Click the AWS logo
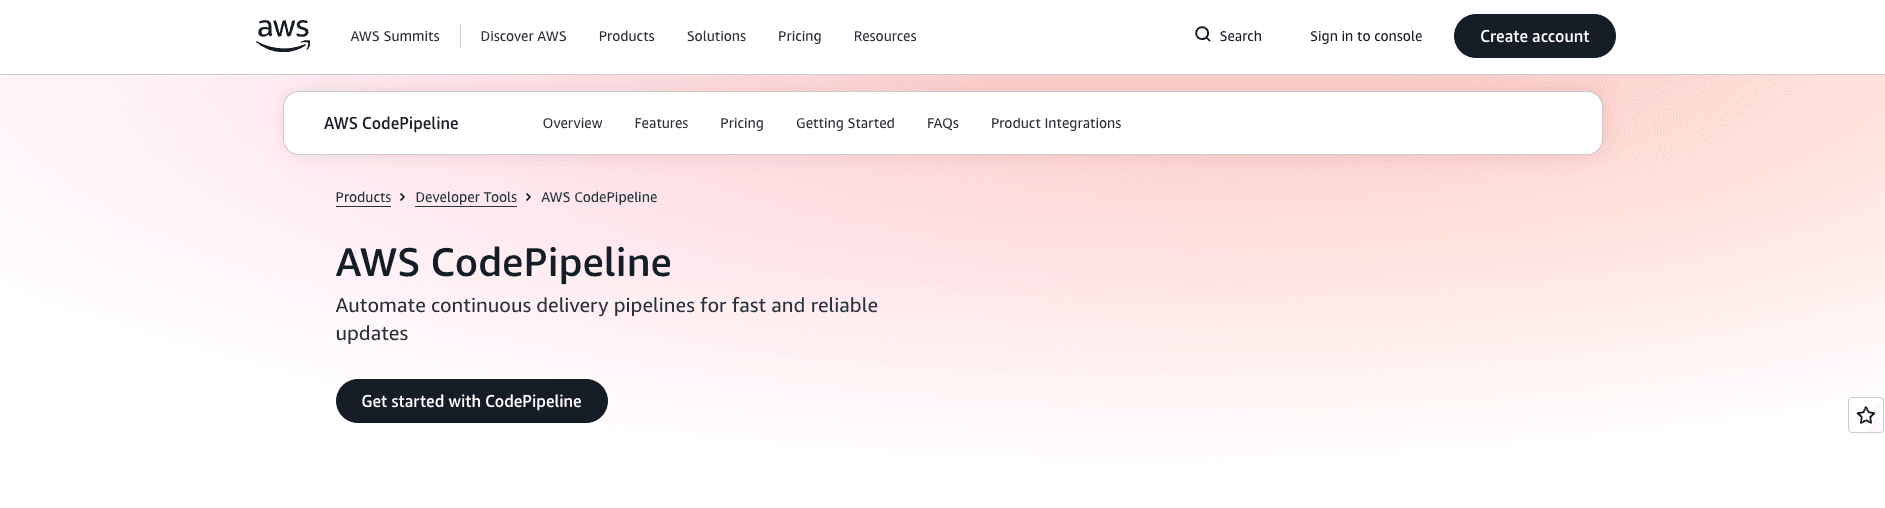The width and height of the screenshot is (1885, 508). point(283,36)
